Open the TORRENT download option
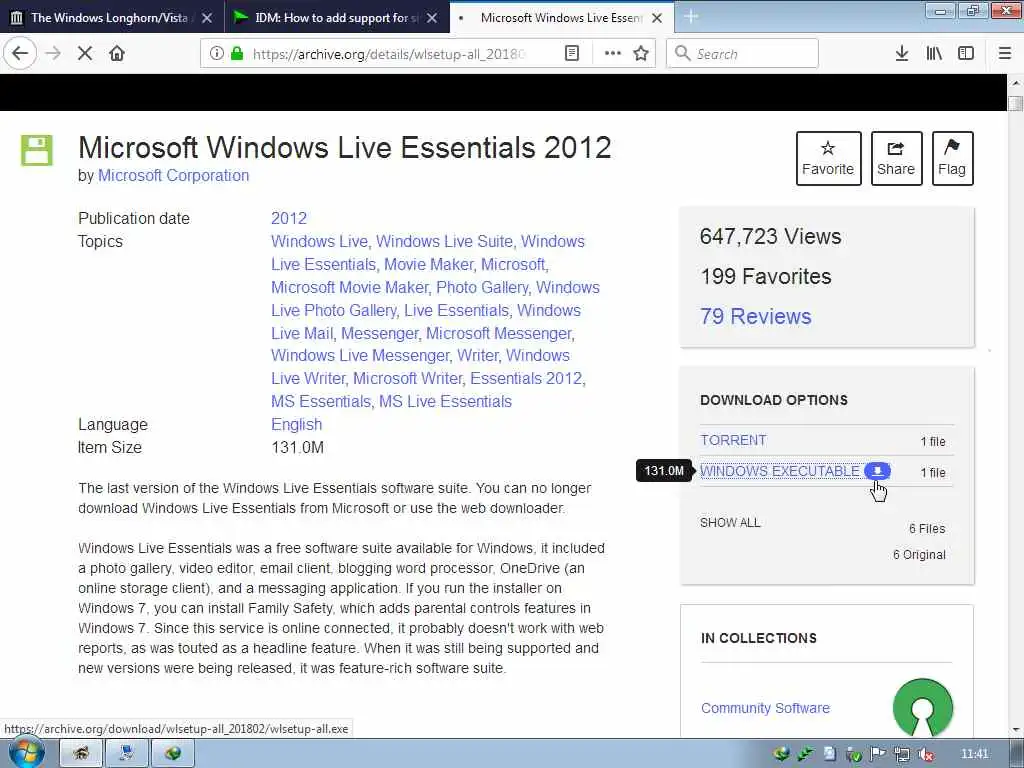Viewport: 1024px width, 768px height. click(733, 440)
